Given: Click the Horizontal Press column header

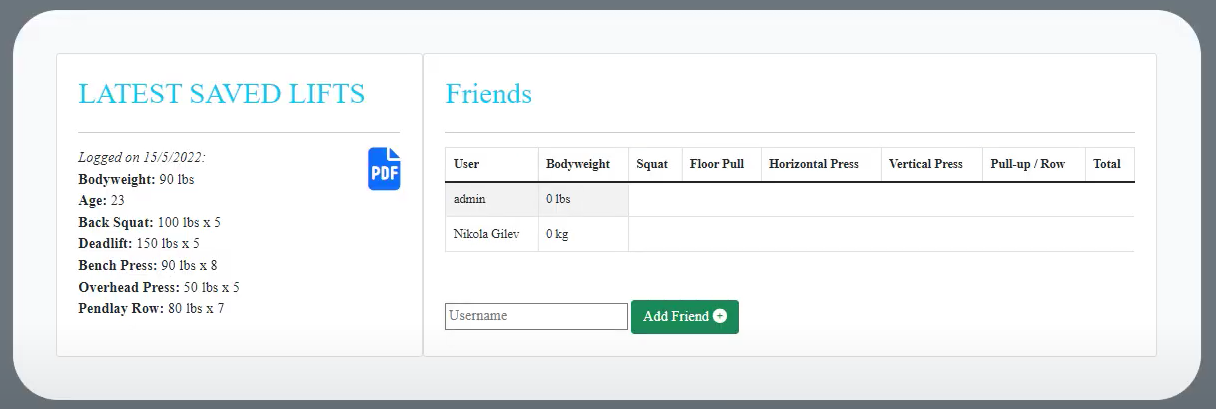Looking at the screenshot, I should pyautogui.click(x=821, y=164).
